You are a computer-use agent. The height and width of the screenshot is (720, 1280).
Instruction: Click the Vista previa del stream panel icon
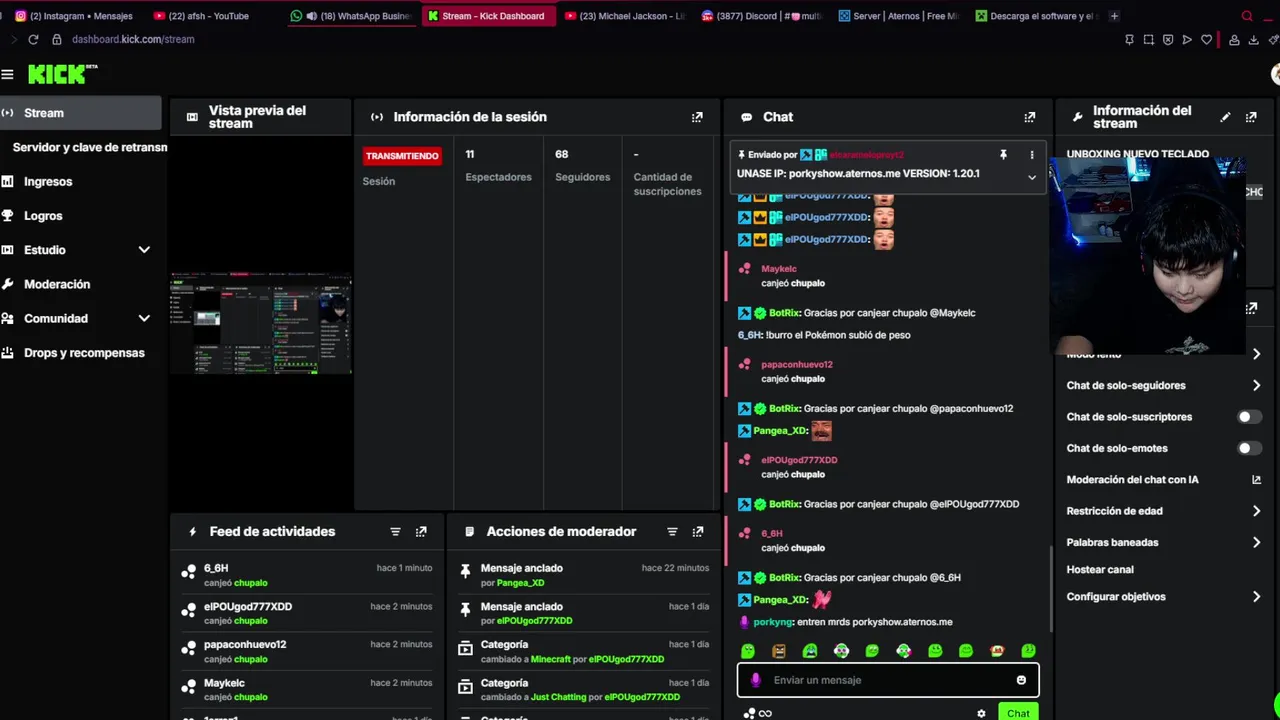tap(192, 117)
